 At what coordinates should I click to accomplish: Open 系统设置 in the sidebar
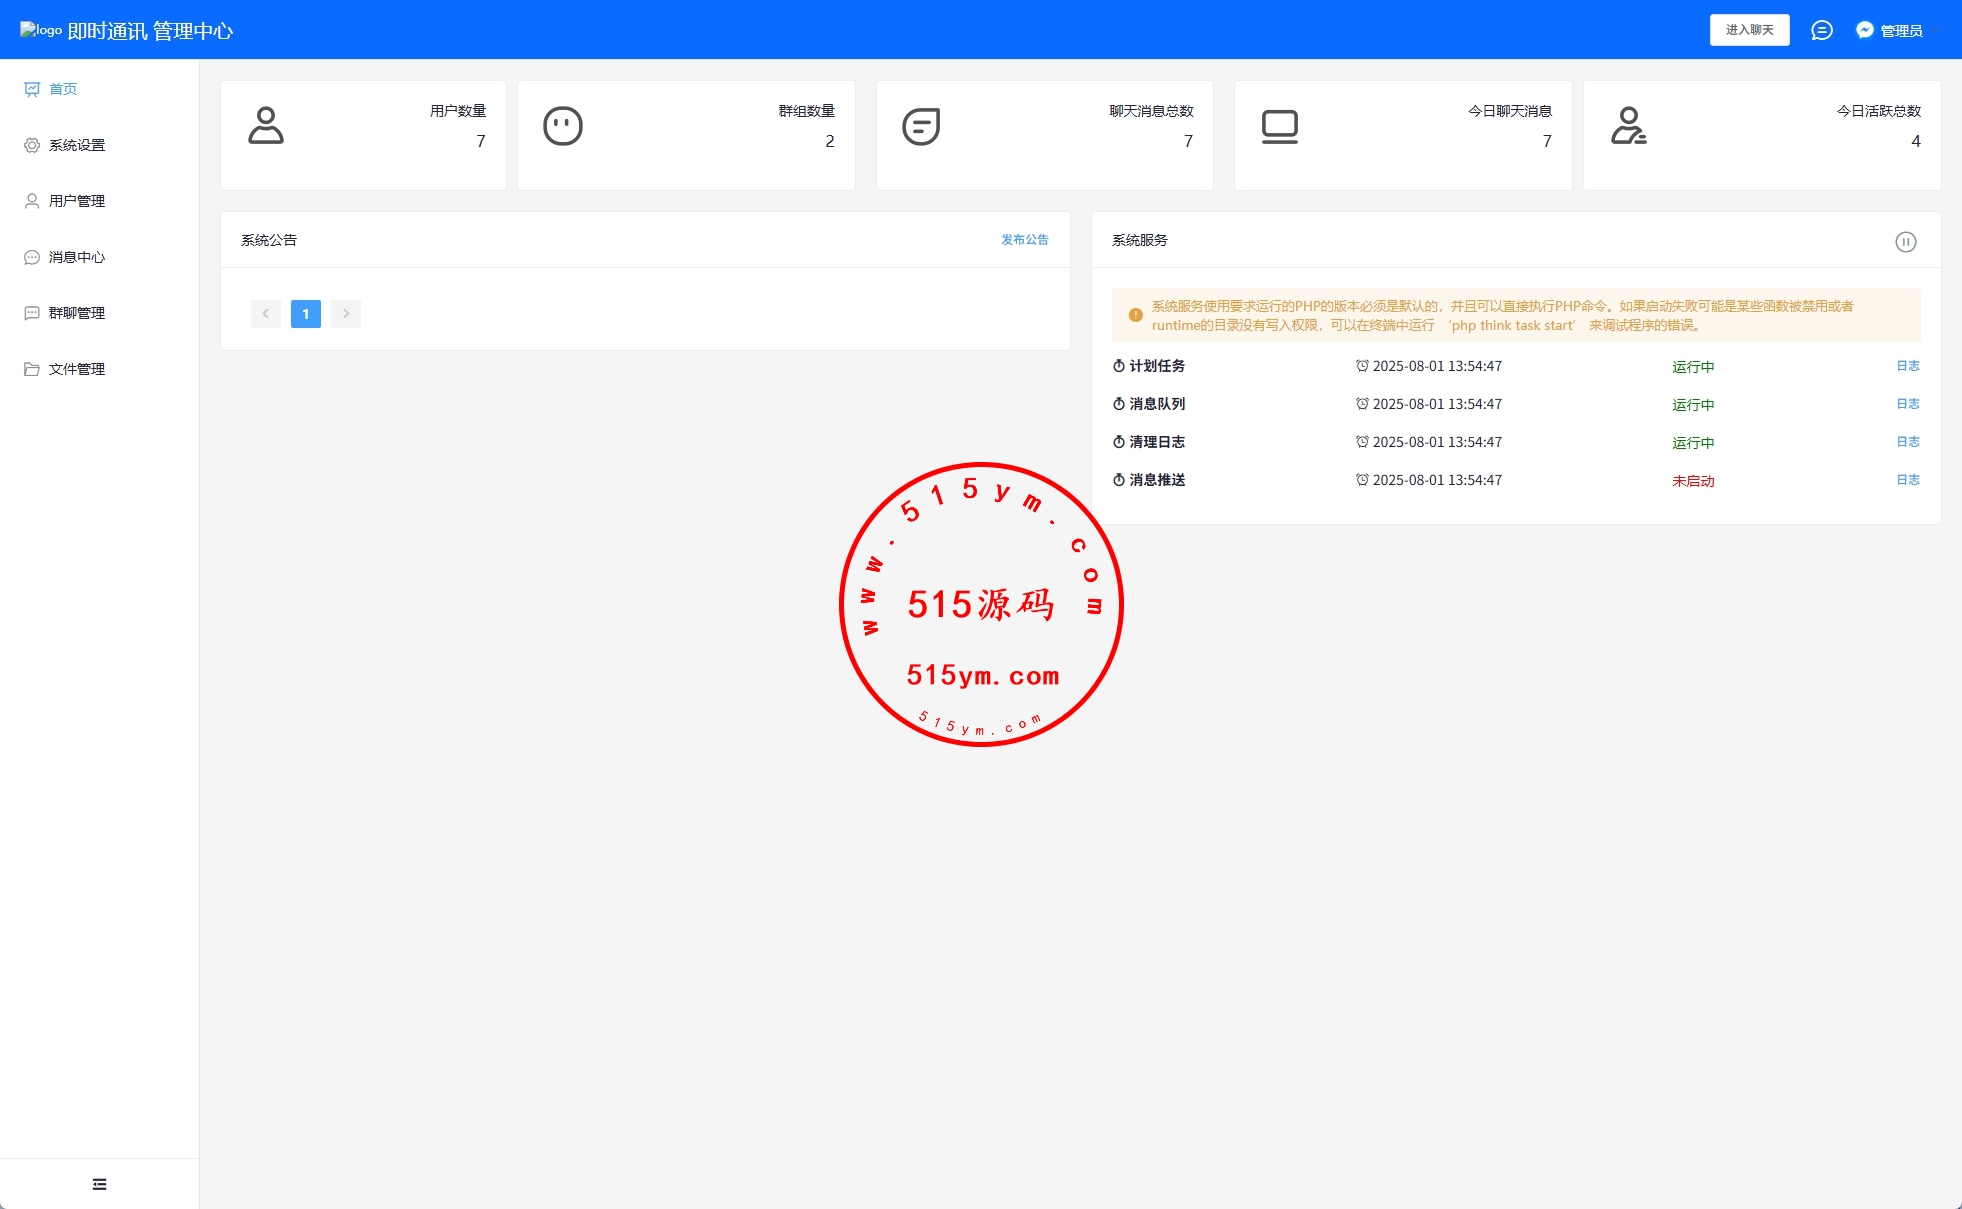[x=76, y=145]
